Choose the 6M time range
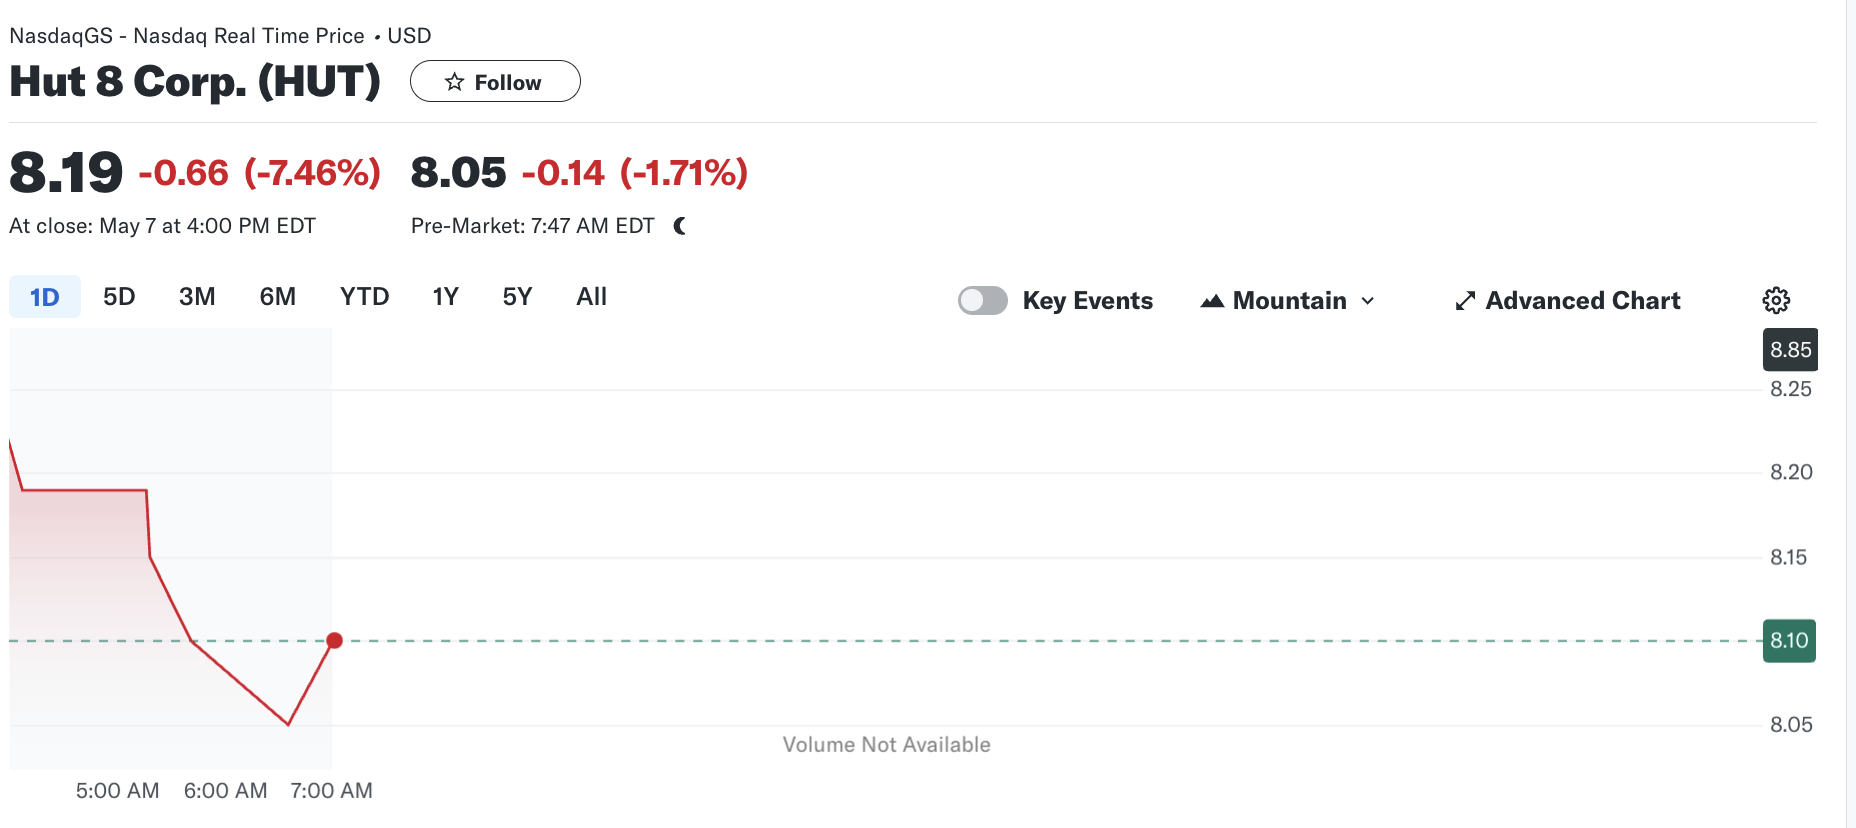 277,297
